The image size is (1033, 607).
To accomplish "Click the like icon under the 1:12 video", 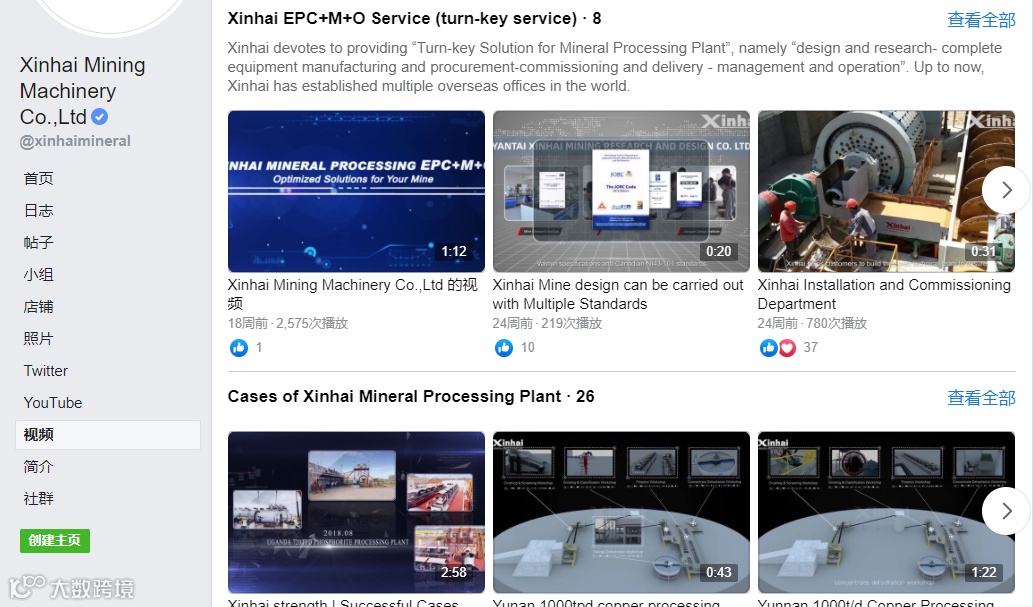I will pos(238,347).
